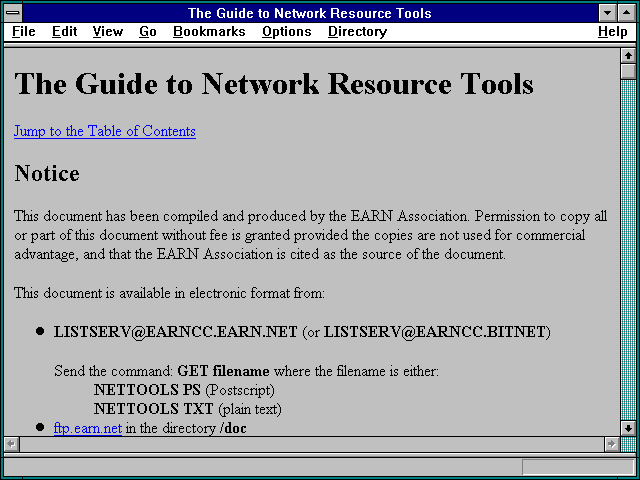This screenshot has width=640, height=480.
Task: Click 'This document is available in electronic format' line
Action: coord(169,293)
